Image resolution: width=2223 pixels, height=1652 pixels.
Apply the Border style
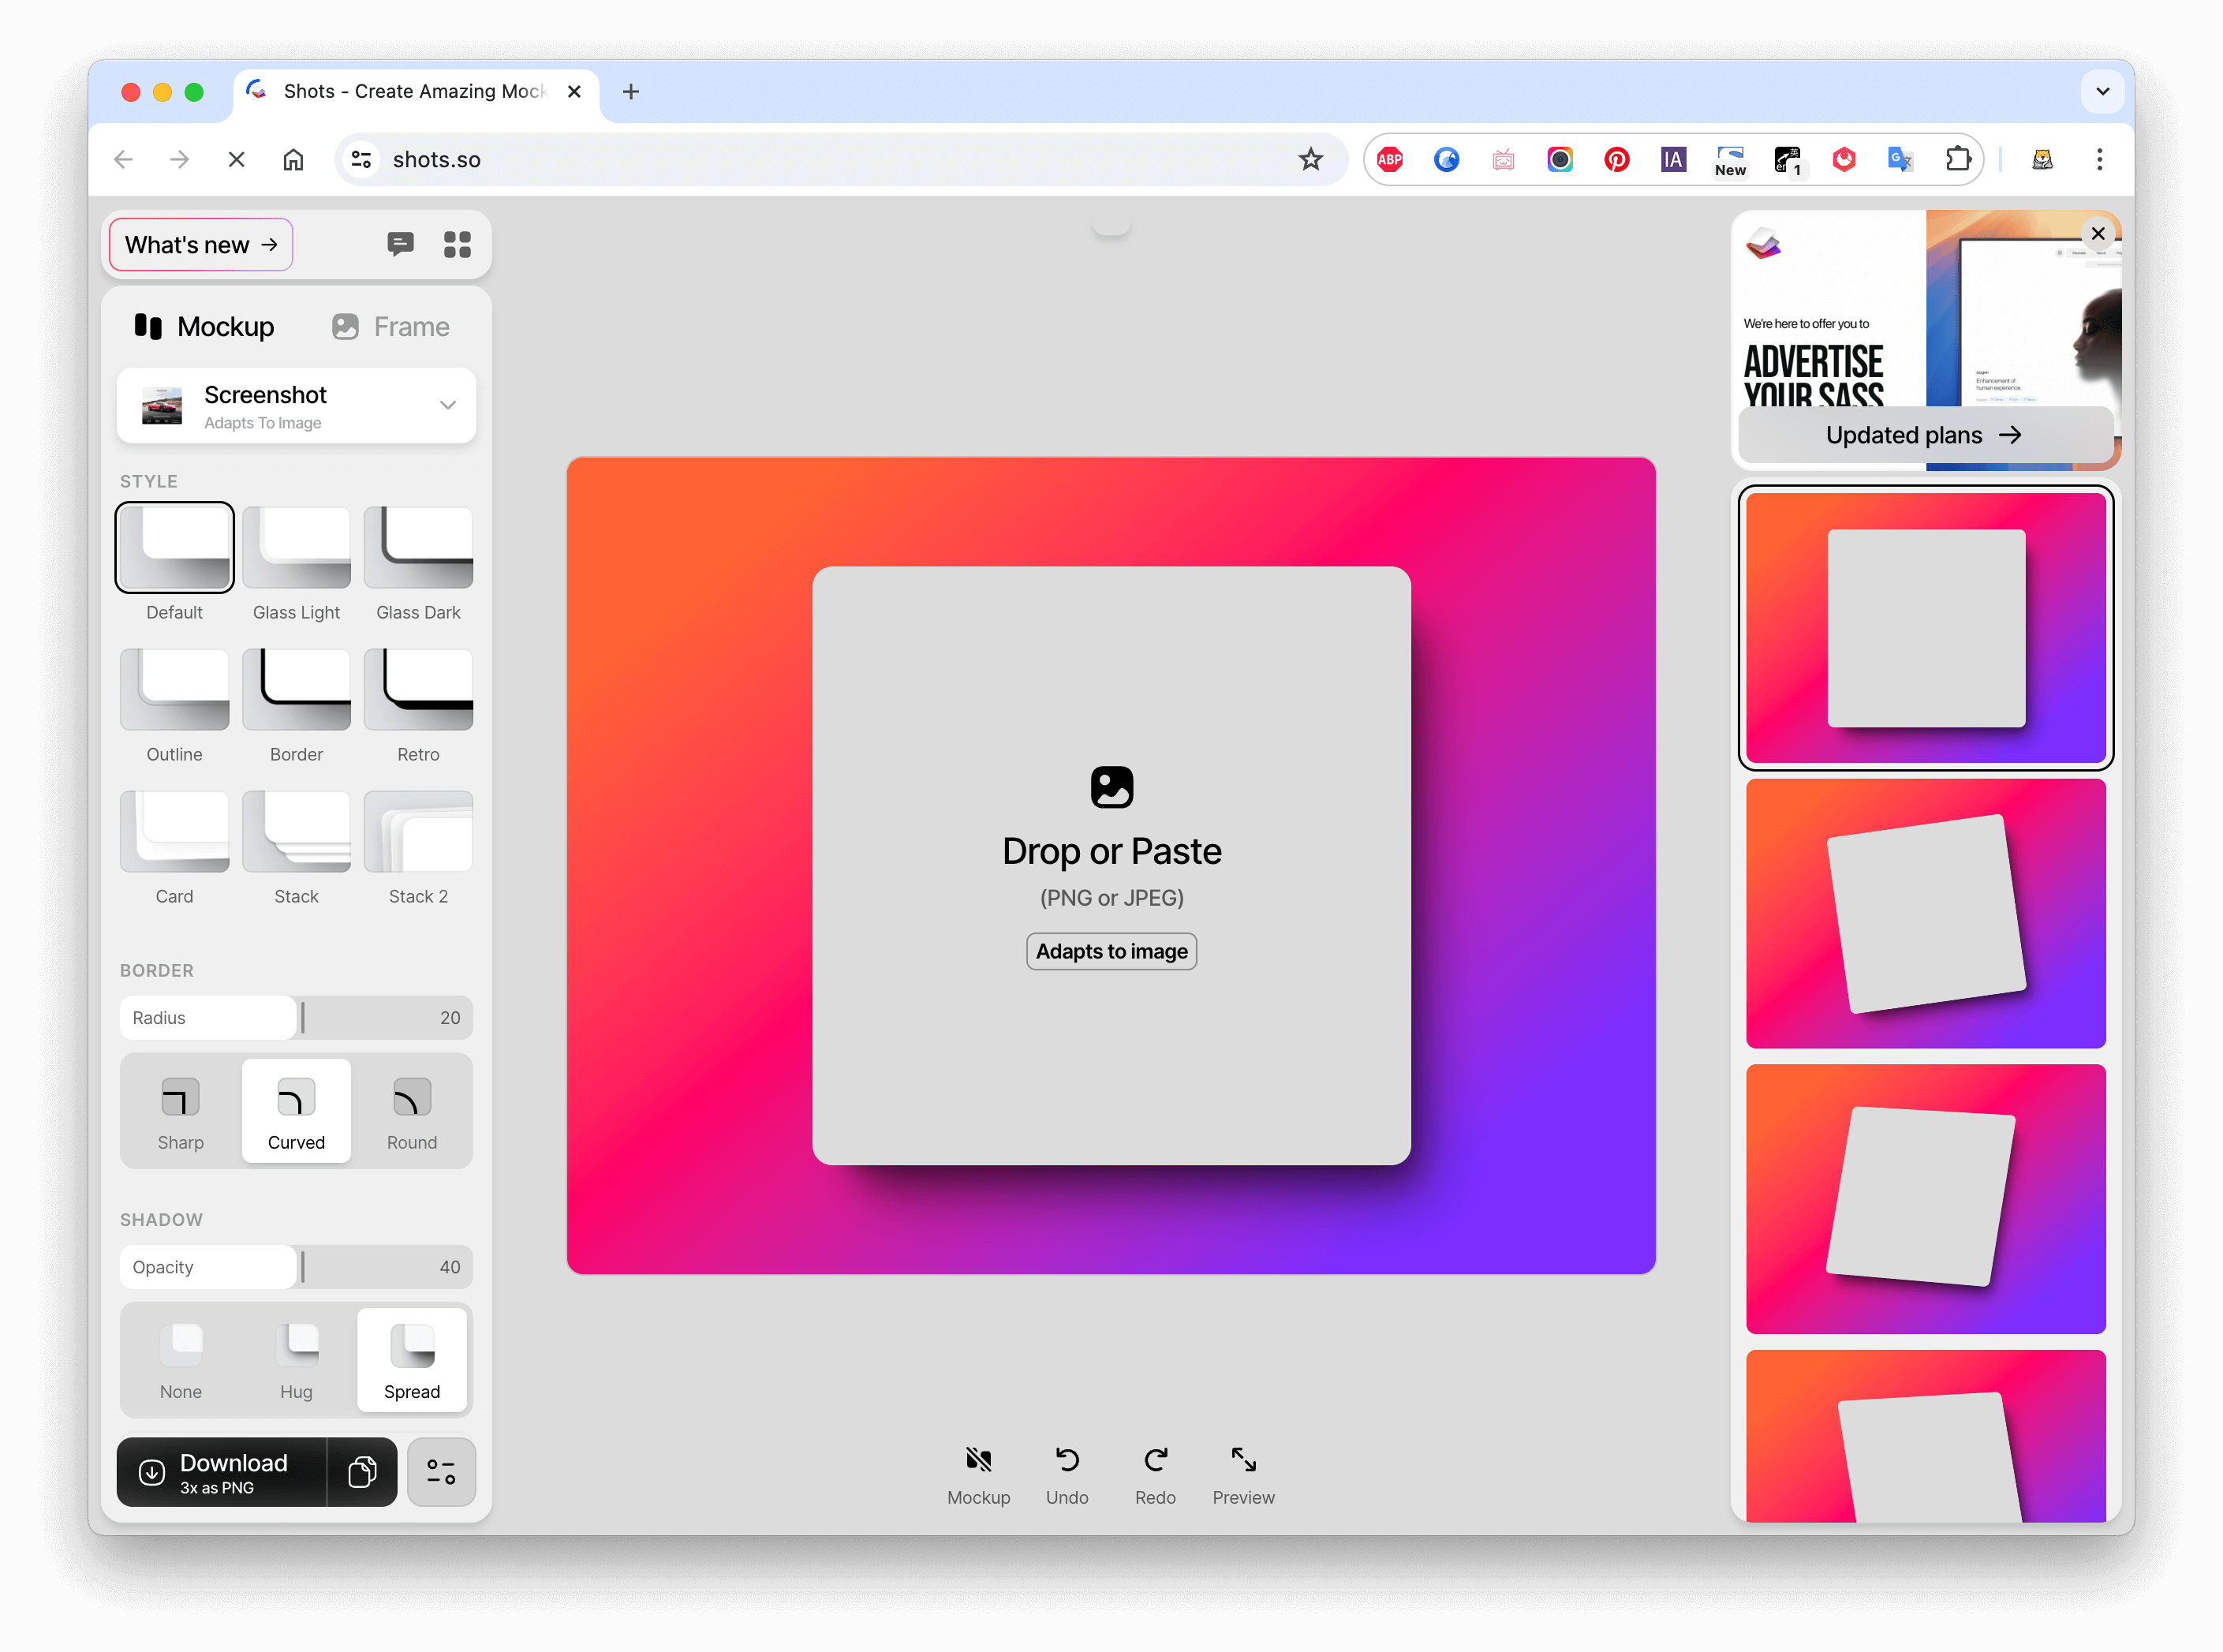[296, 690]
